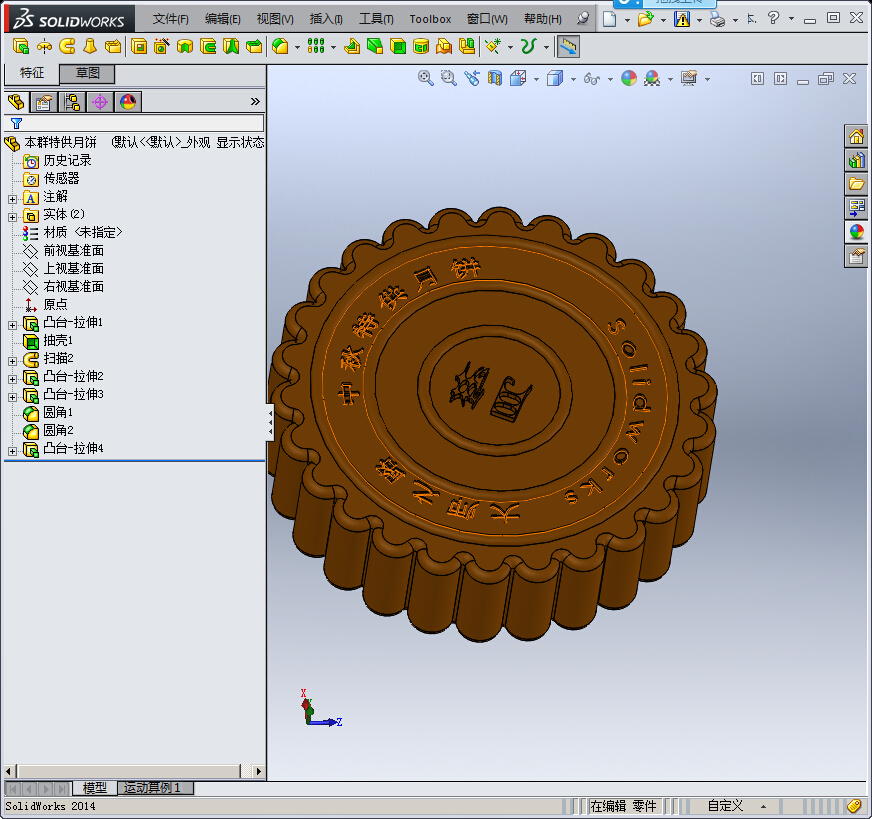Select the Fillet tool
The height and width of the screenshot is (819, 872).
pyautogui.click(x=280, y=47)
